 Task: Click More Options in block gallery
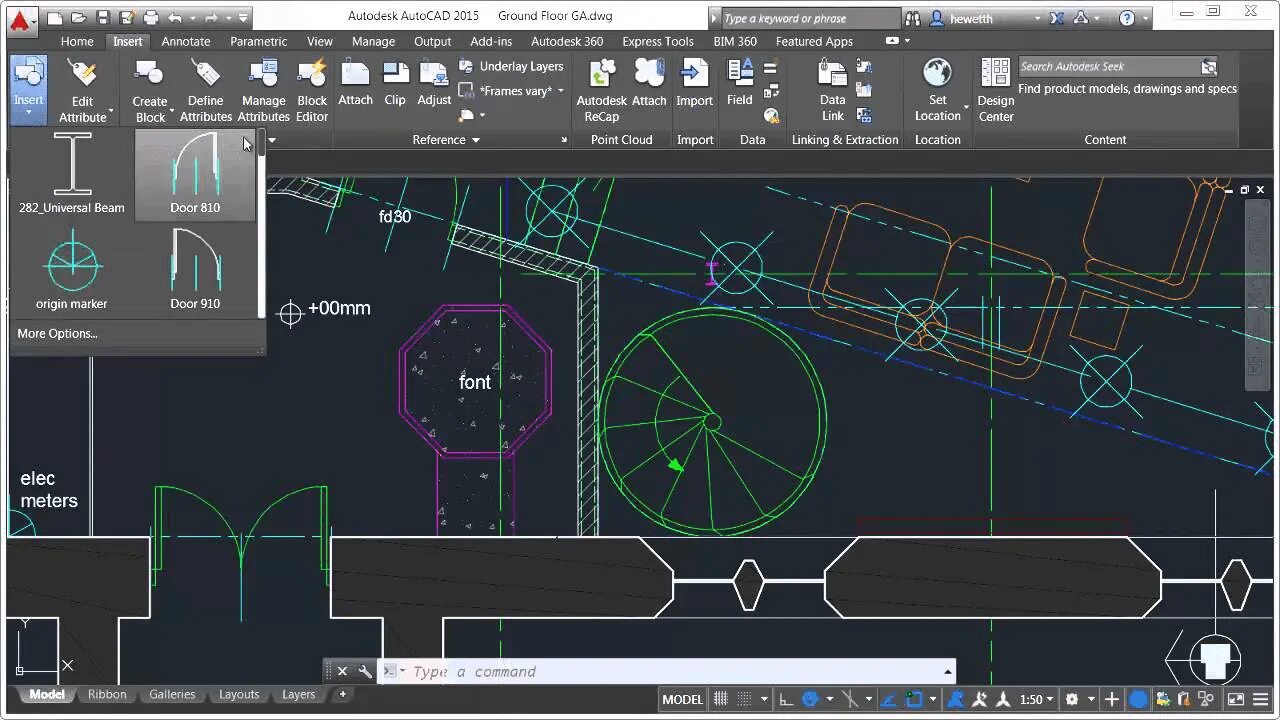(57, 333)
